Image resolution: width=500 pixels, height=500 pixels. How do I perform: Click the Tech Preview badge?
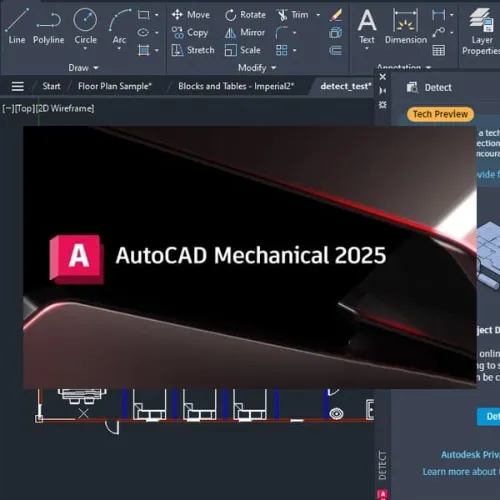pyautogui.click(x=440, y=114)
